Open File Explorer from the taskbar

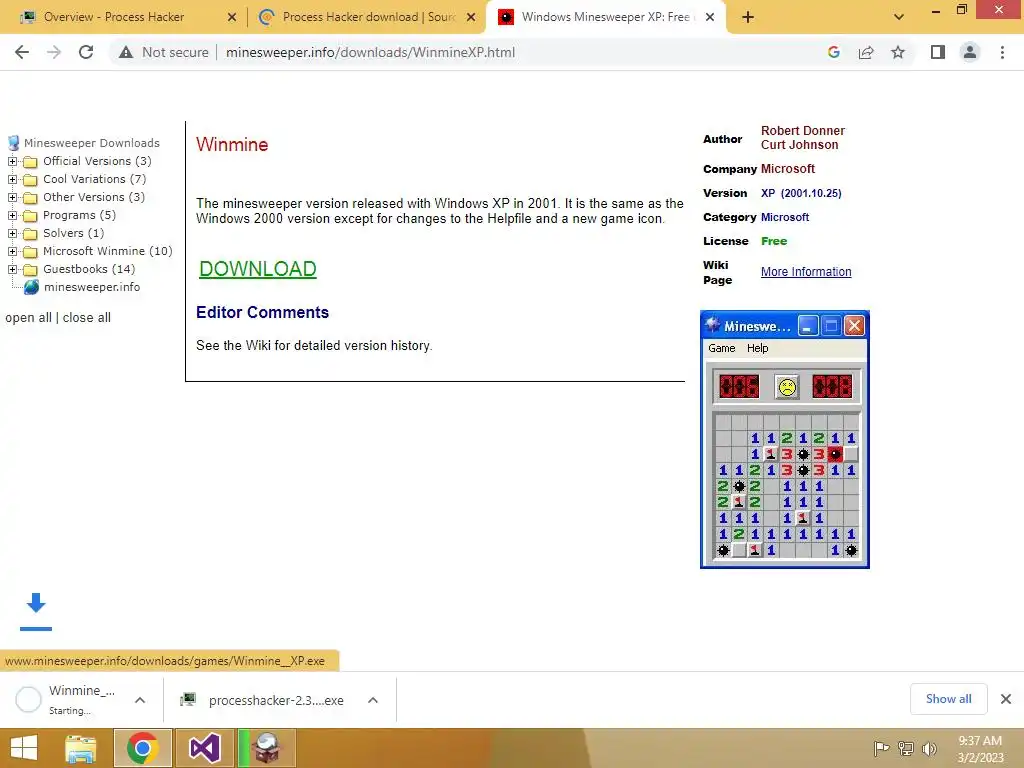click(81, 748)
